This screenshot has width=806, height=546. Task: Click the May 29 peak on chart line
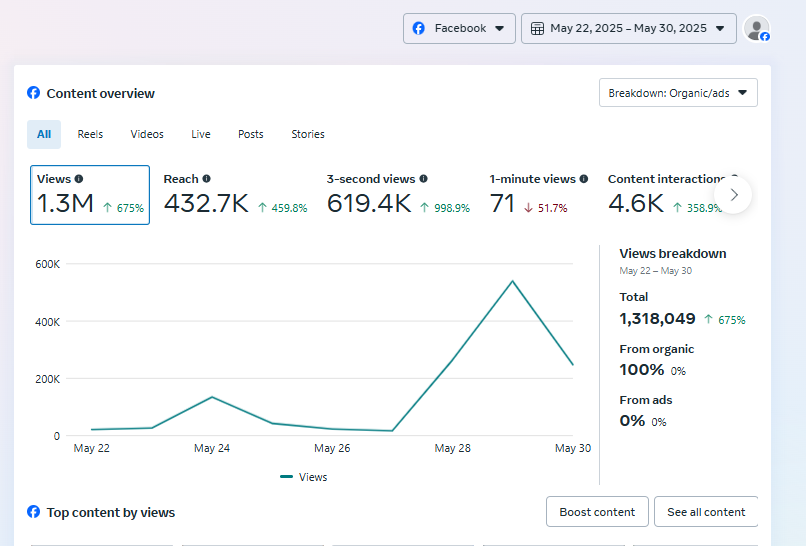click(513, 281)
